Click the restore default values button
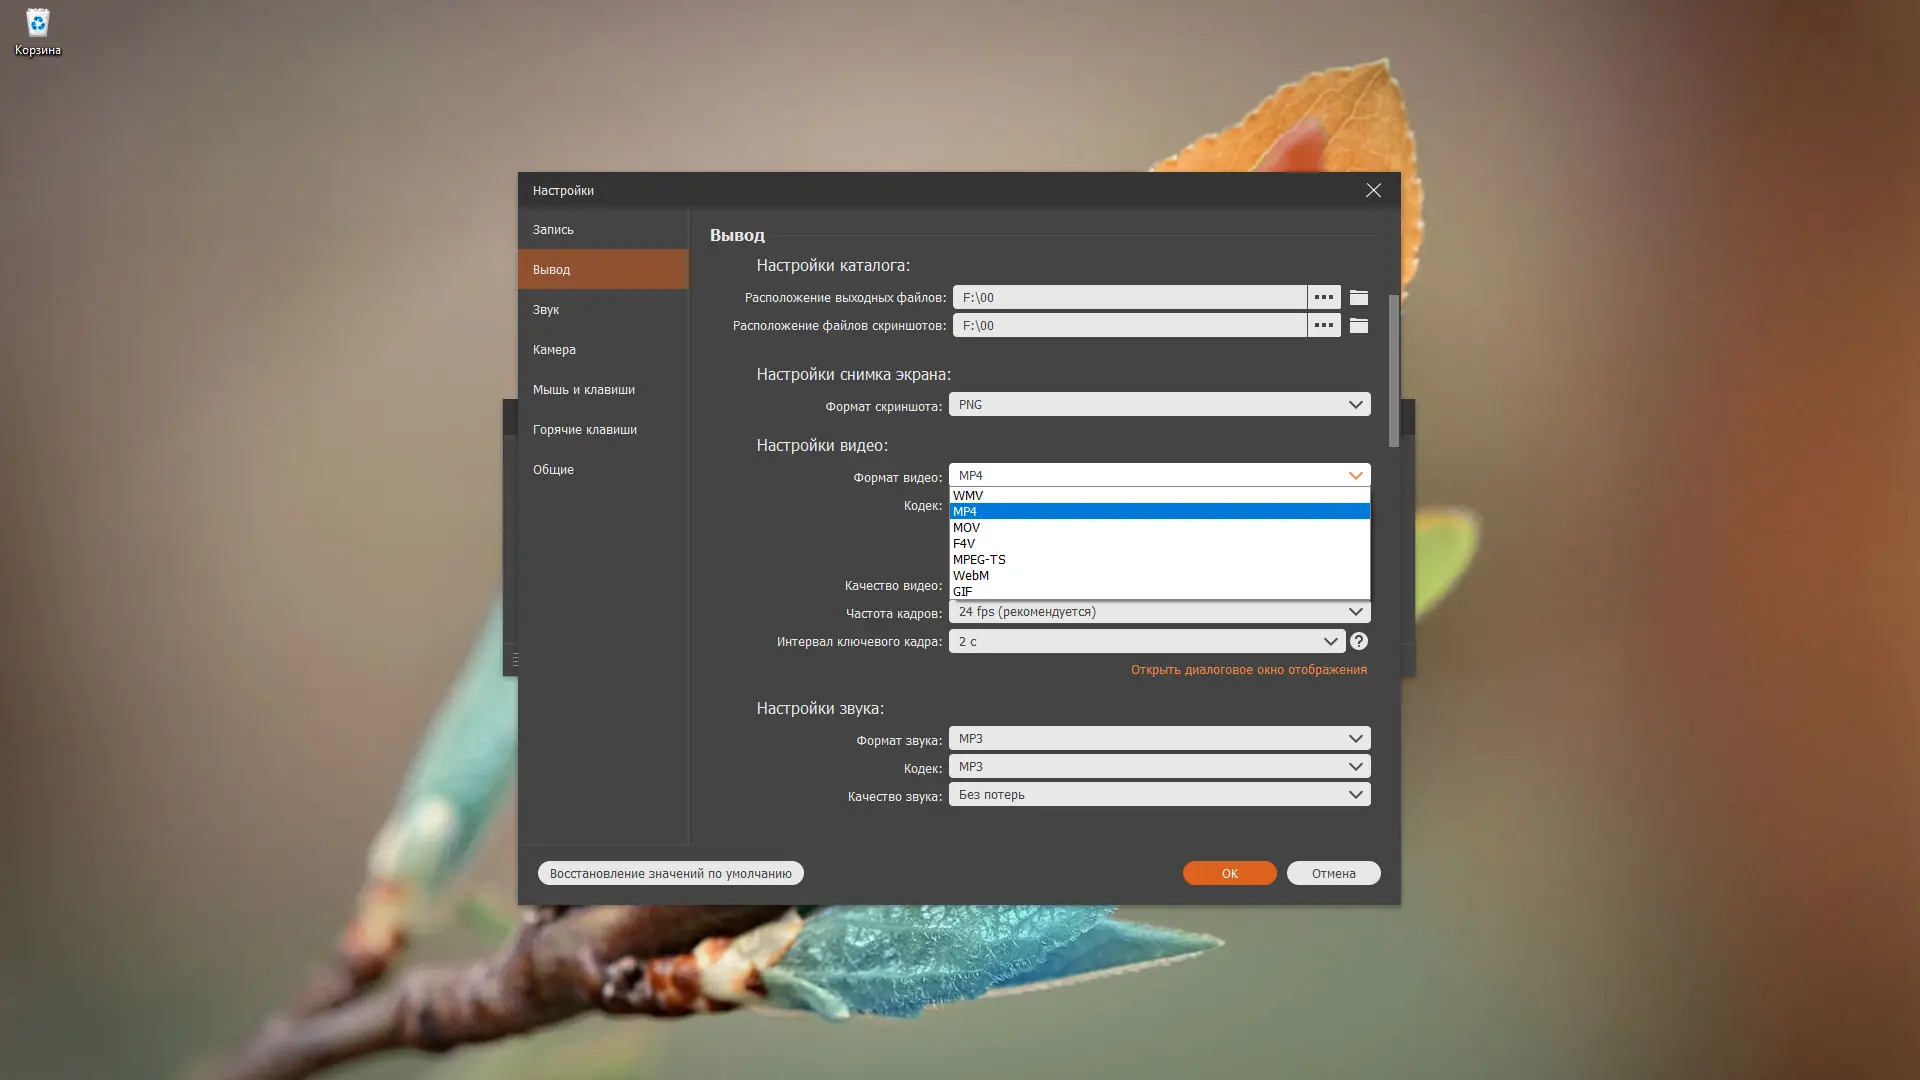This screenshot has height=1080, width=1920. tap(670, 873)
